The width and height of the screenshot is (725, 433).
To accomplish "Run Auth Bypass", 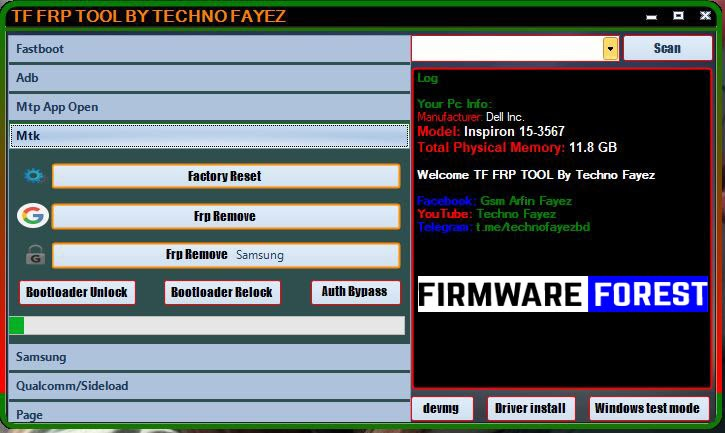I will pyautogui.click(x=355, y=292).
